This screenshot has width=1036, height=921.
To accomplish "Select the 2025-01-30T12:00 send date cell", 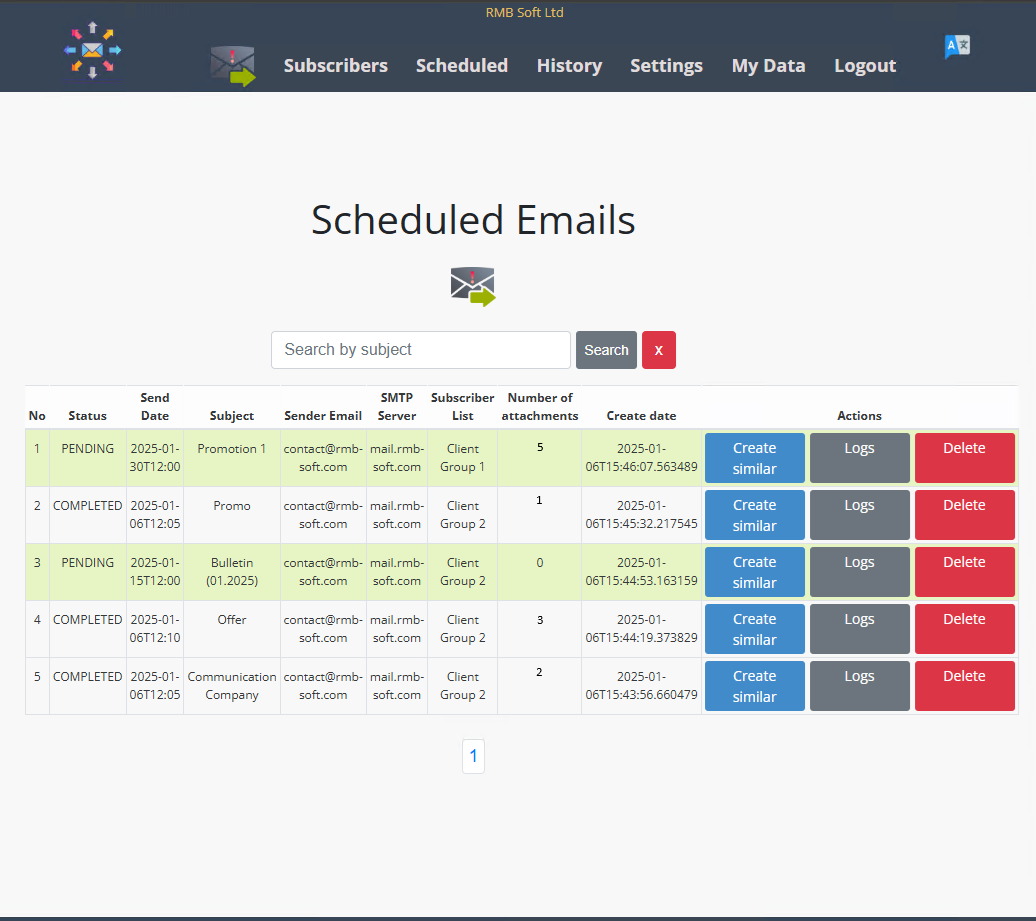I will coord(155,458).
